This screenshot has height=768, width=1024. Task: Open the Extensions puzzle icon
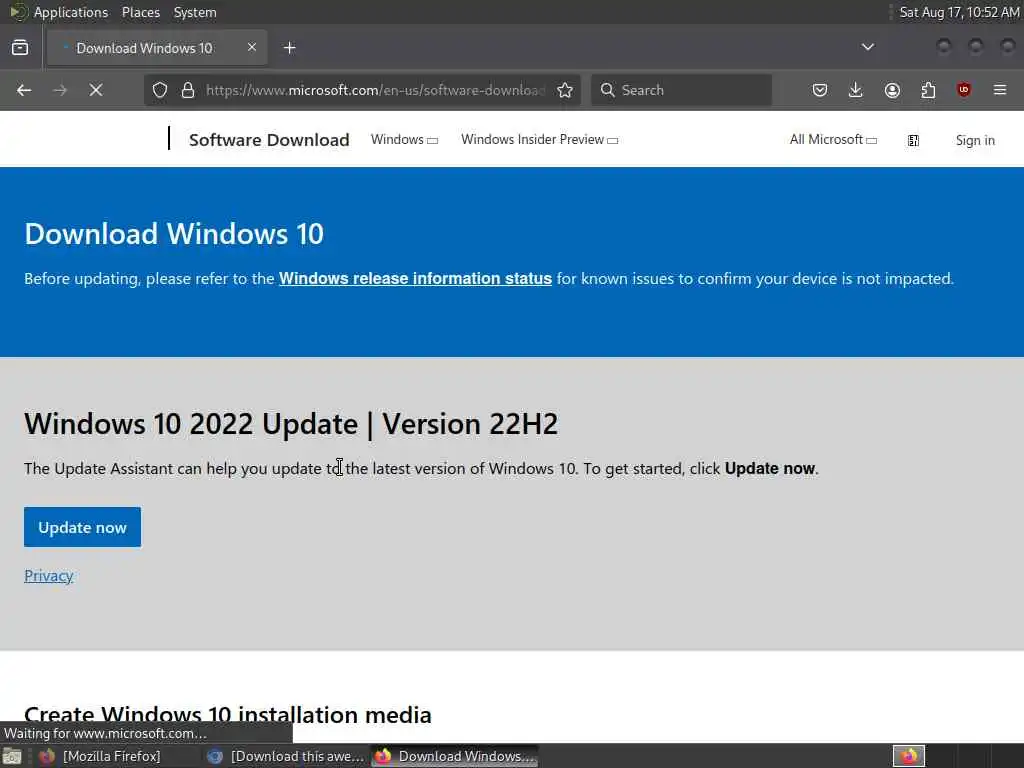[928, 90]
